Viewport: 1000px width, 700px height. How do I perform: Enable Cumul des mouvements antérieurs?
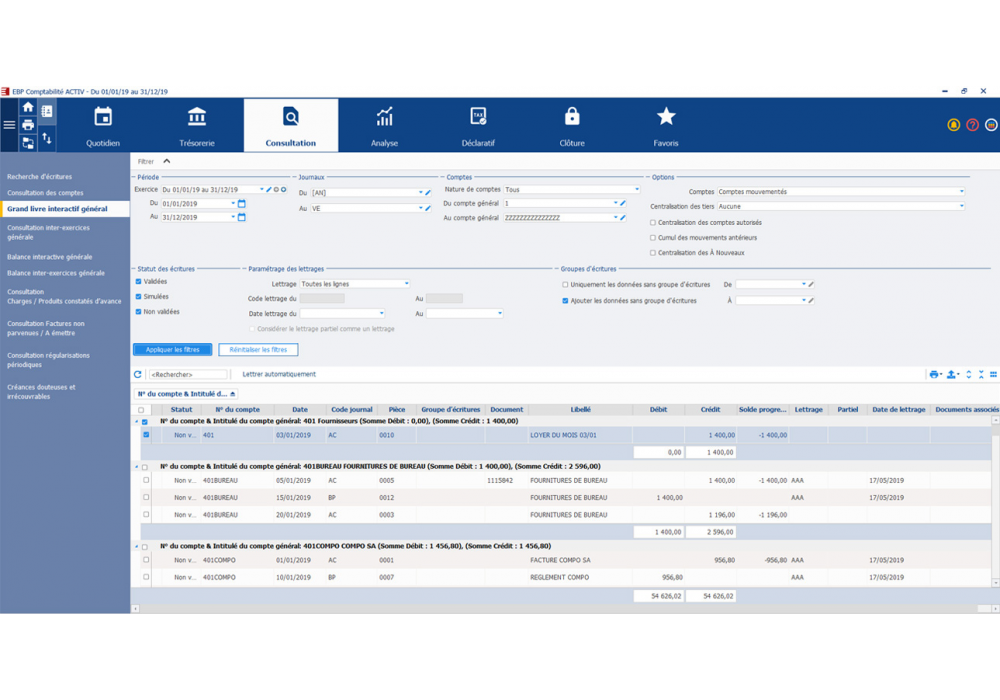[653, 238]
